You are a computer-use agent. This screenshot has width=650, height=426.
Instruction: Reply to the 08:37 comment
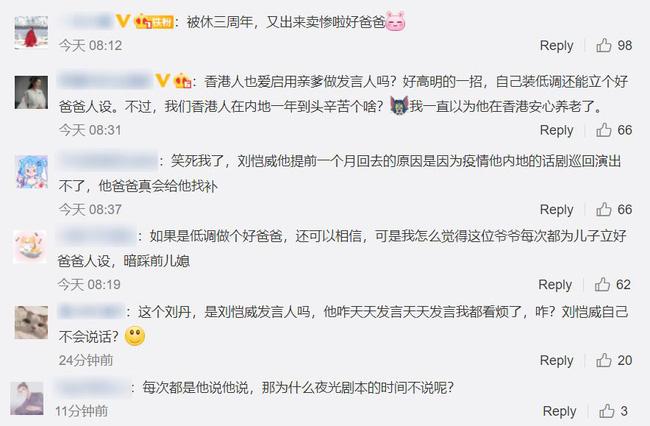click(556, 210)
